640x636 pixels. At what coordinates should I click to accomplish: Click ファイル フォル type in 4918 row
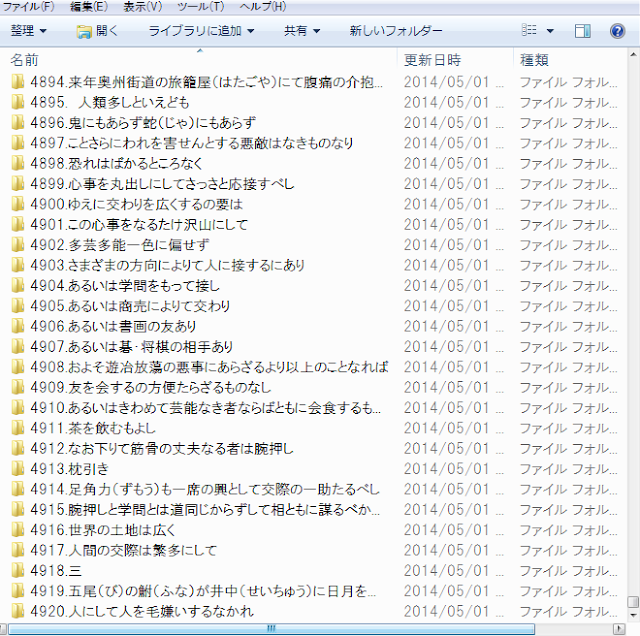pyautogui.click(x=568, y=570)
